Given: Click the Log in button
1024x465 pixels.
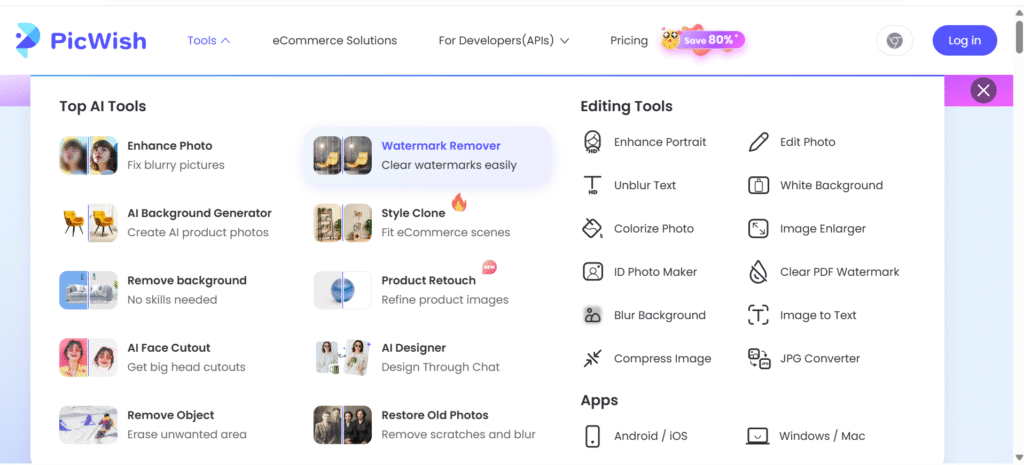Looking at the screenshot, I should [964, 41].
